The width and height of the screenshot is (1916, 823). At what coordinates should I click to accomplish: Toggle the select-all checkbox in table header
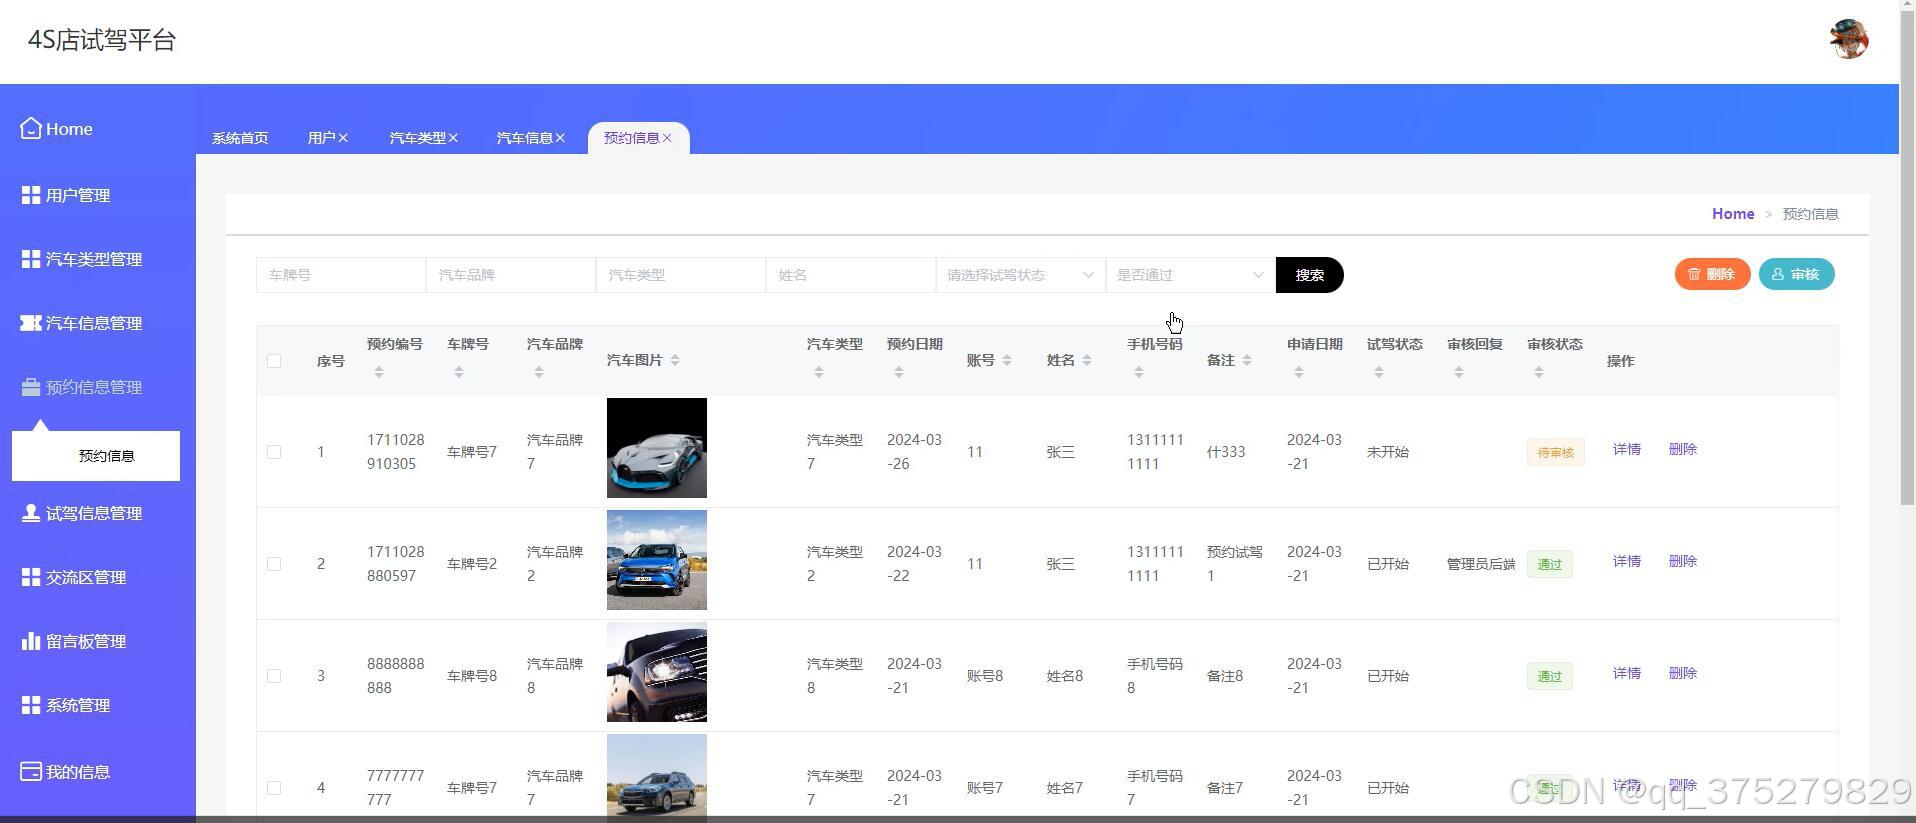click(274, 361)
